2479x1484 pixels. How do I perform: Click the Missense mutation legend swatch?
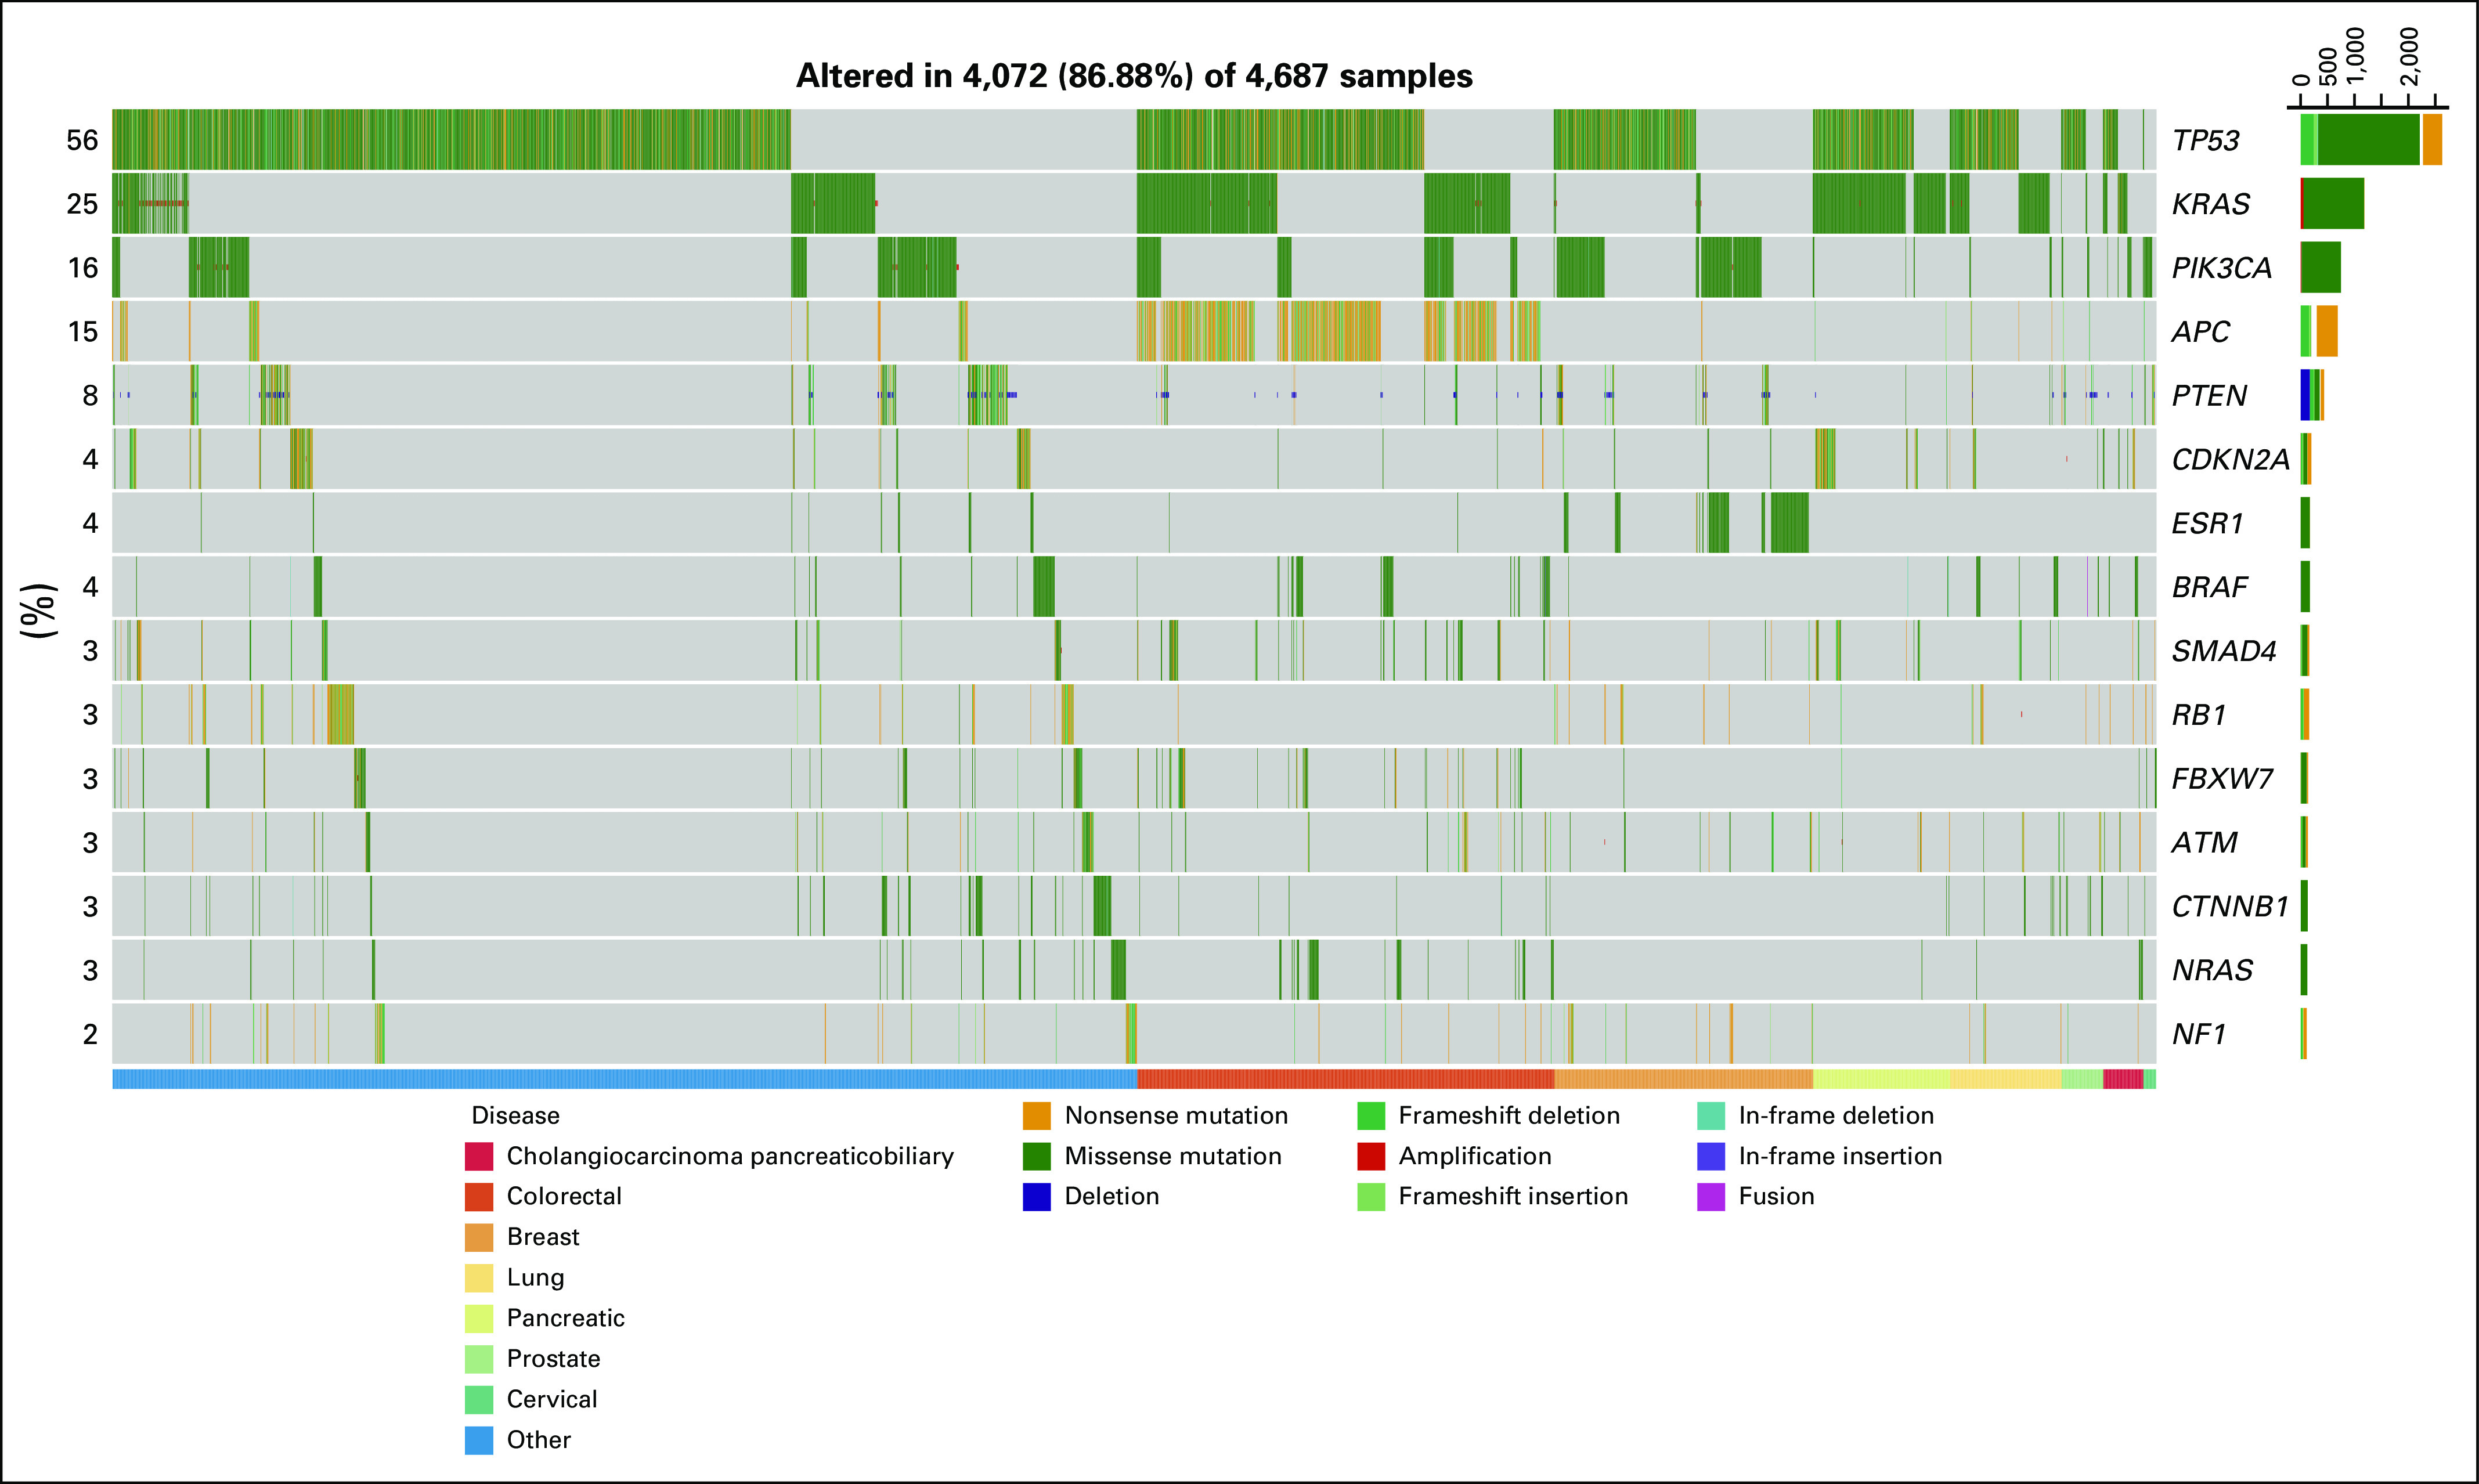1037,1156
